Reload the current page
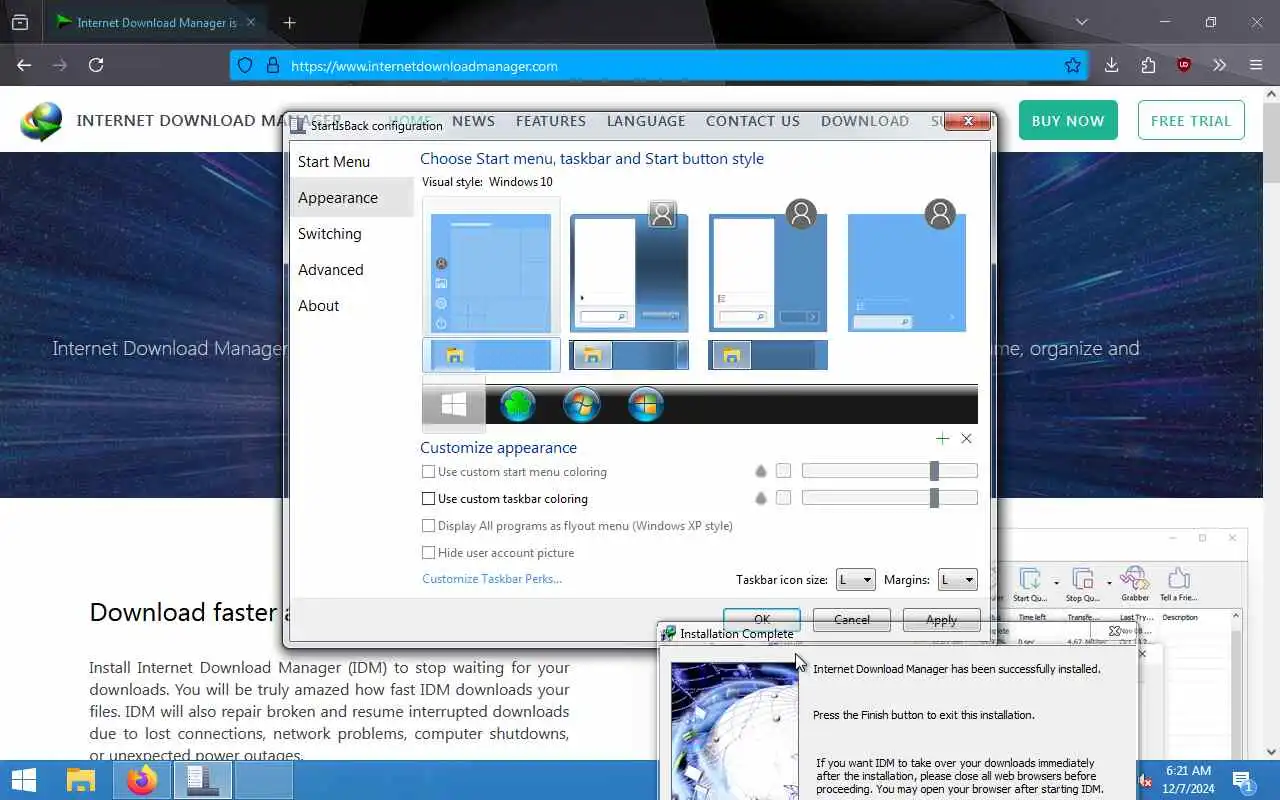 96,65
